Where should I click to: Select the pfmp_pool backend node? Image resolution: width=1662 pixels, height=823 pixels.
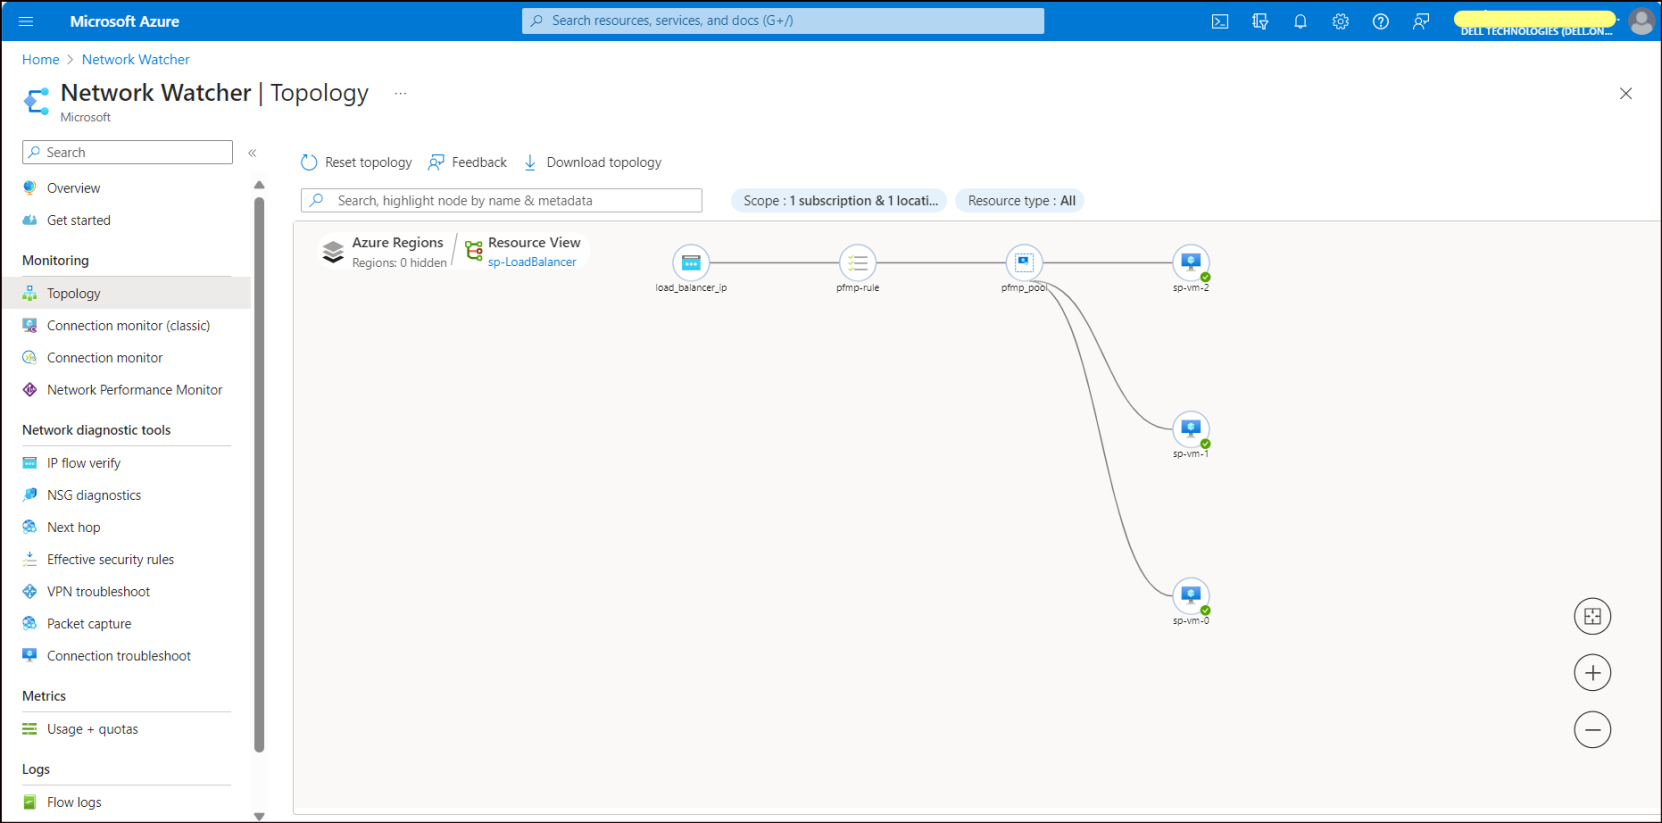(x=1024, y=263)
